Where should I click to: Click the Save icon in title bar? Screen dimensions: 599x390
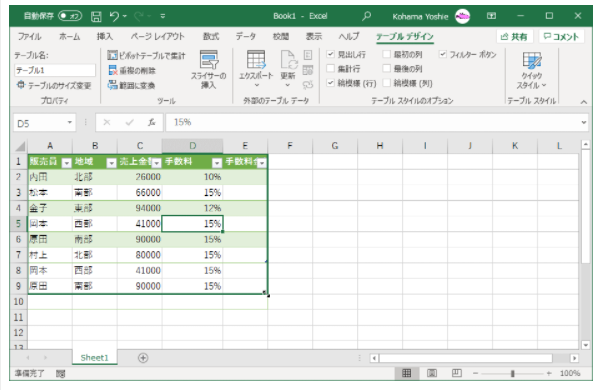(96, 16)
